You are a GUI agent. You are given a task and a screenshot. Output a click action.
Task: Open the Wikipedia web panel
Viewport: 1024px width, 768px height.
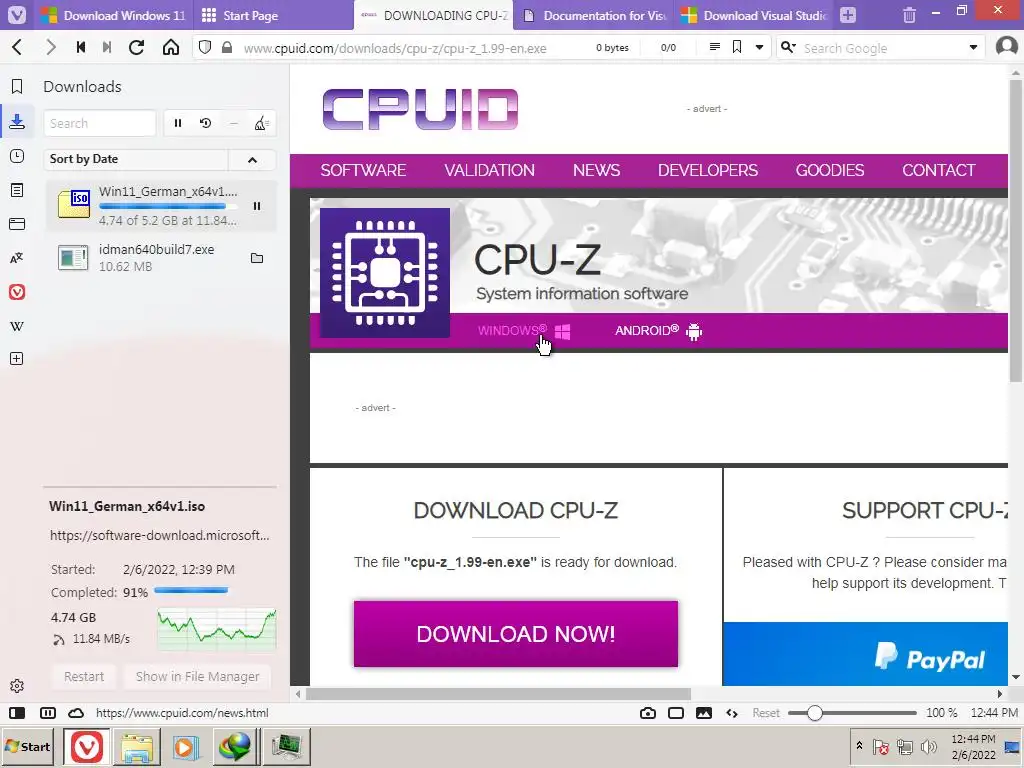(x=17, y=326)
